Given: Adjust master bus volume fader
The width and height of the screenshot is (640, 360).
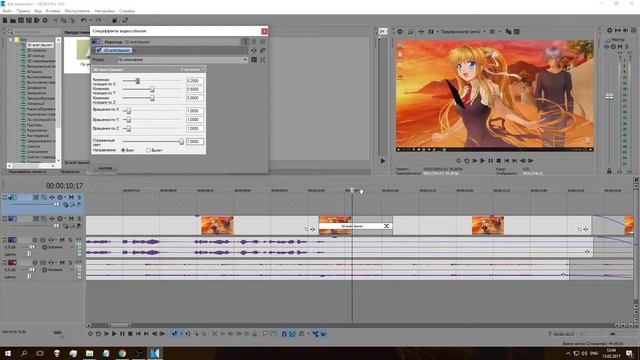Looking at the screenshot, I should (x=609, y=96).
